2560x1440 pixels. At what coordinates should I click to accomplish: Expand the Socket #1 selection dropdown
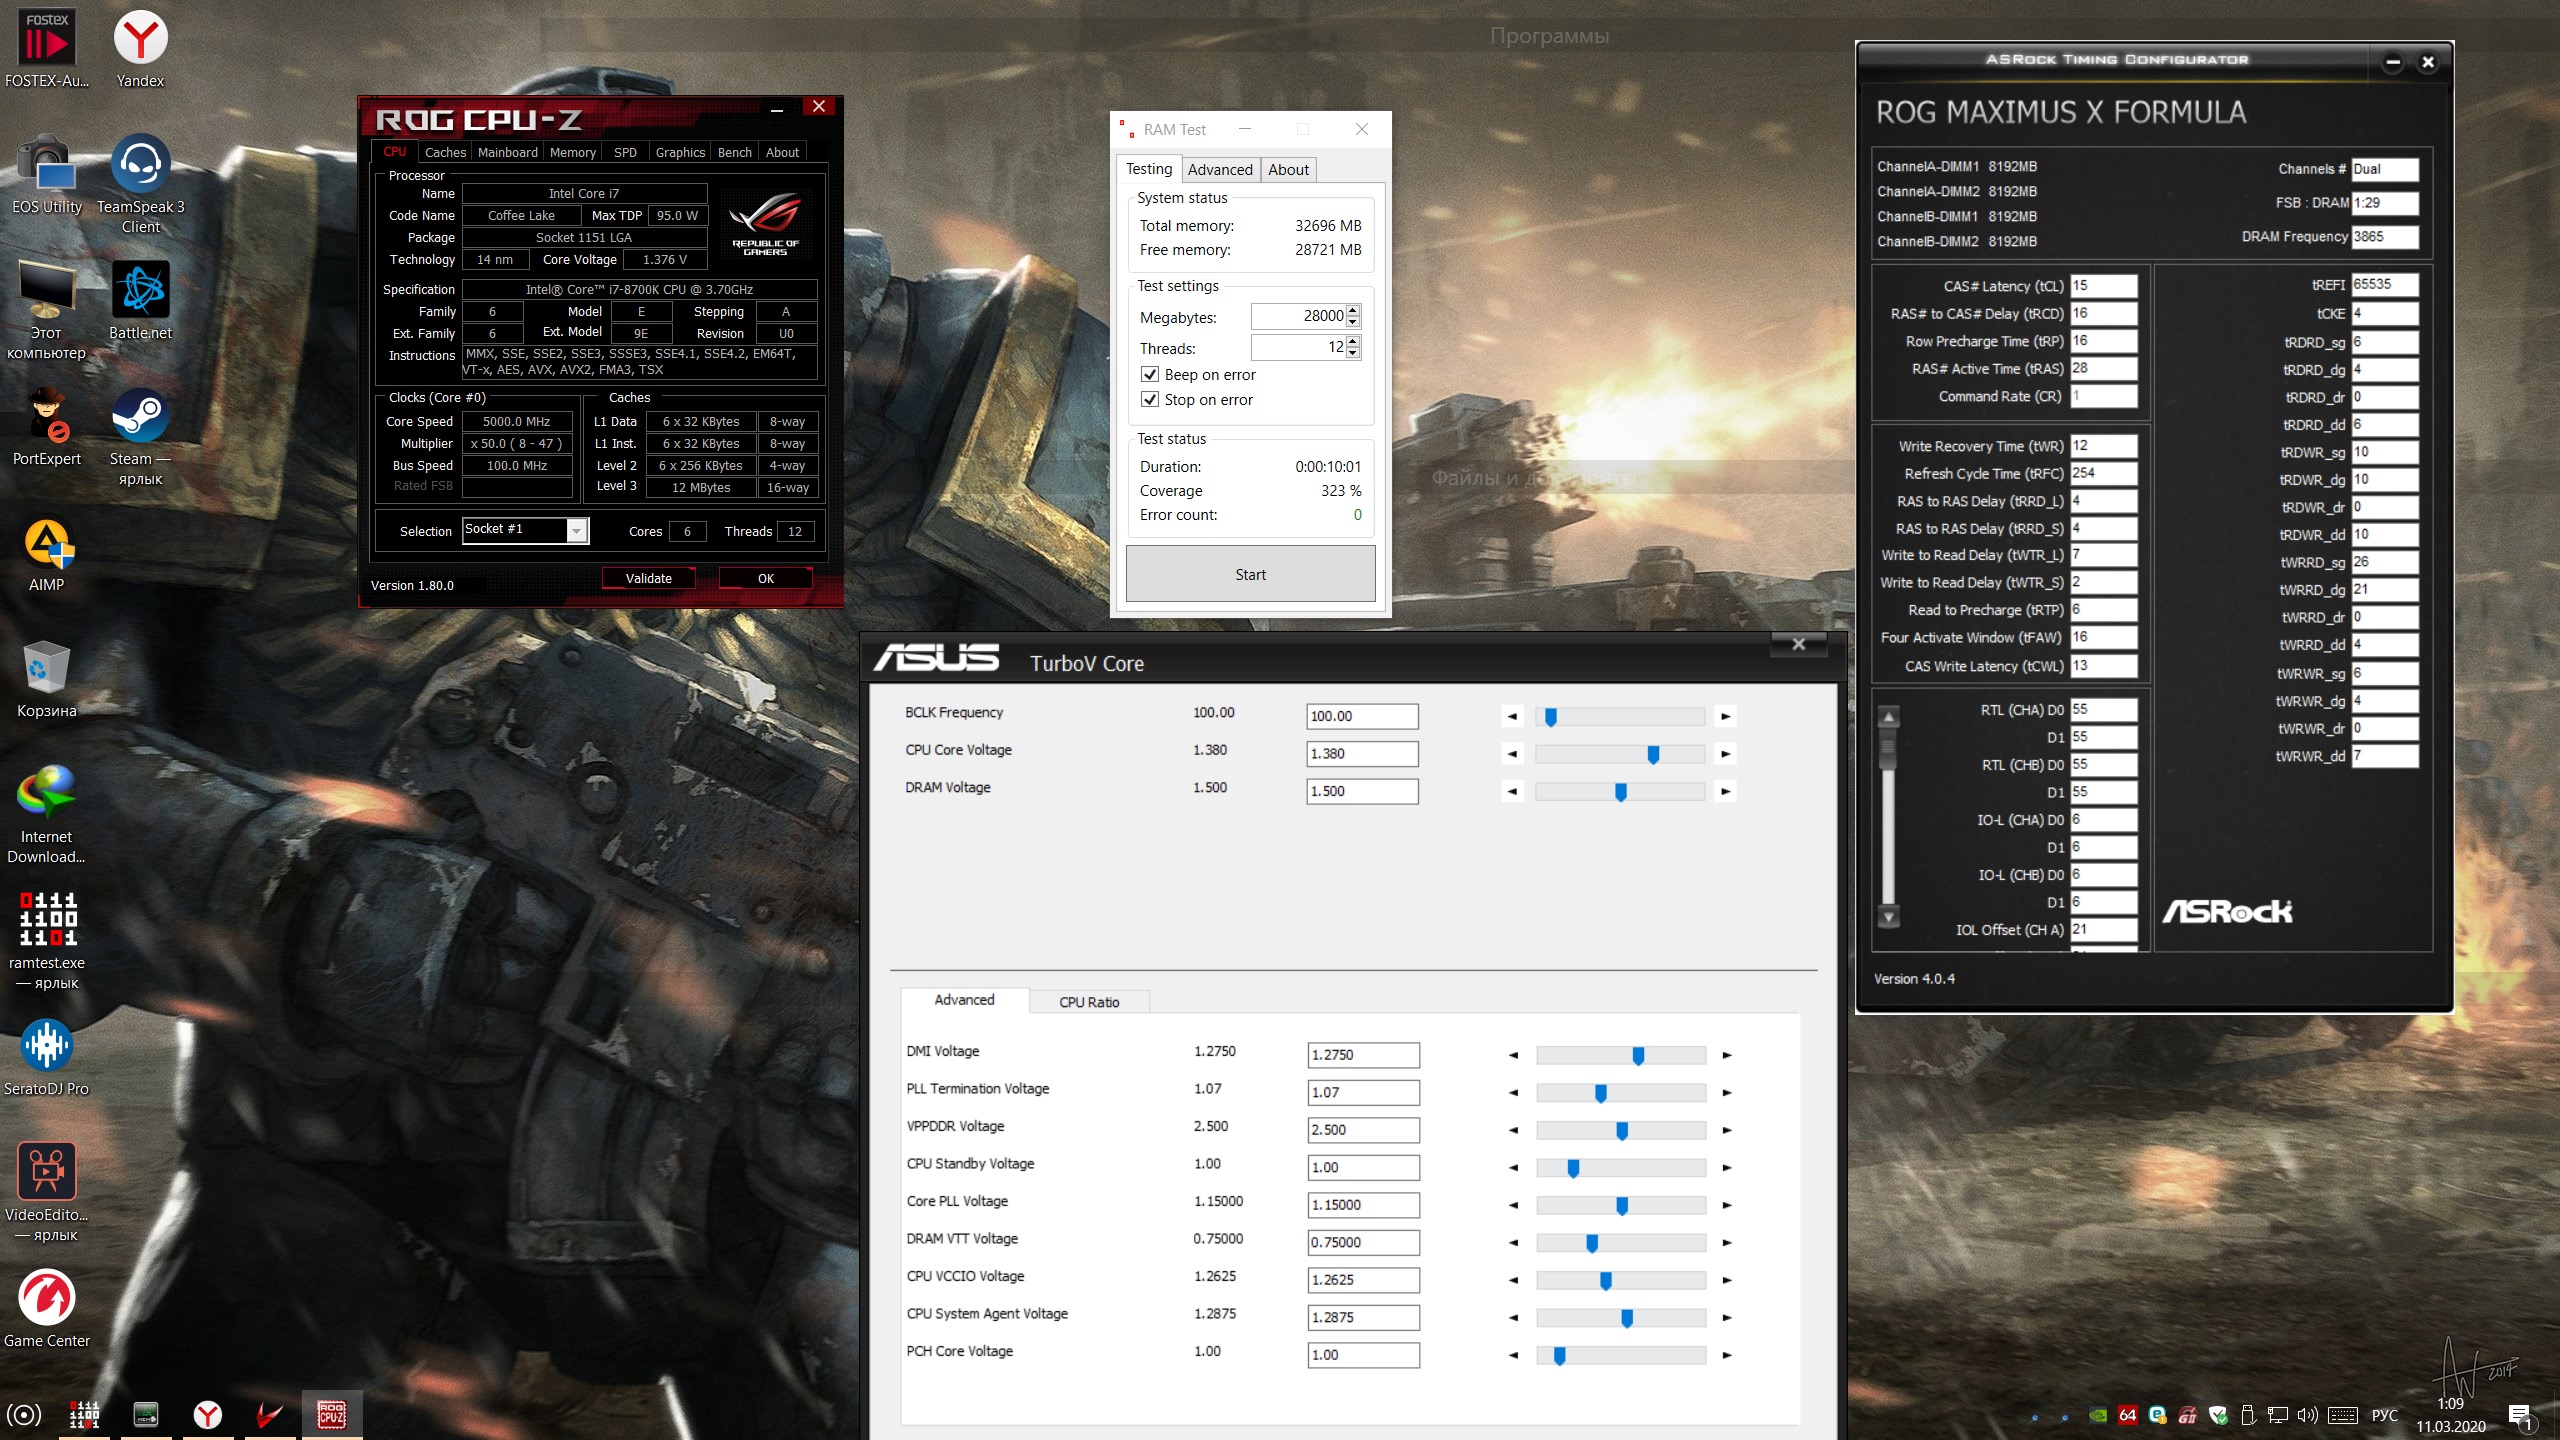577,531
